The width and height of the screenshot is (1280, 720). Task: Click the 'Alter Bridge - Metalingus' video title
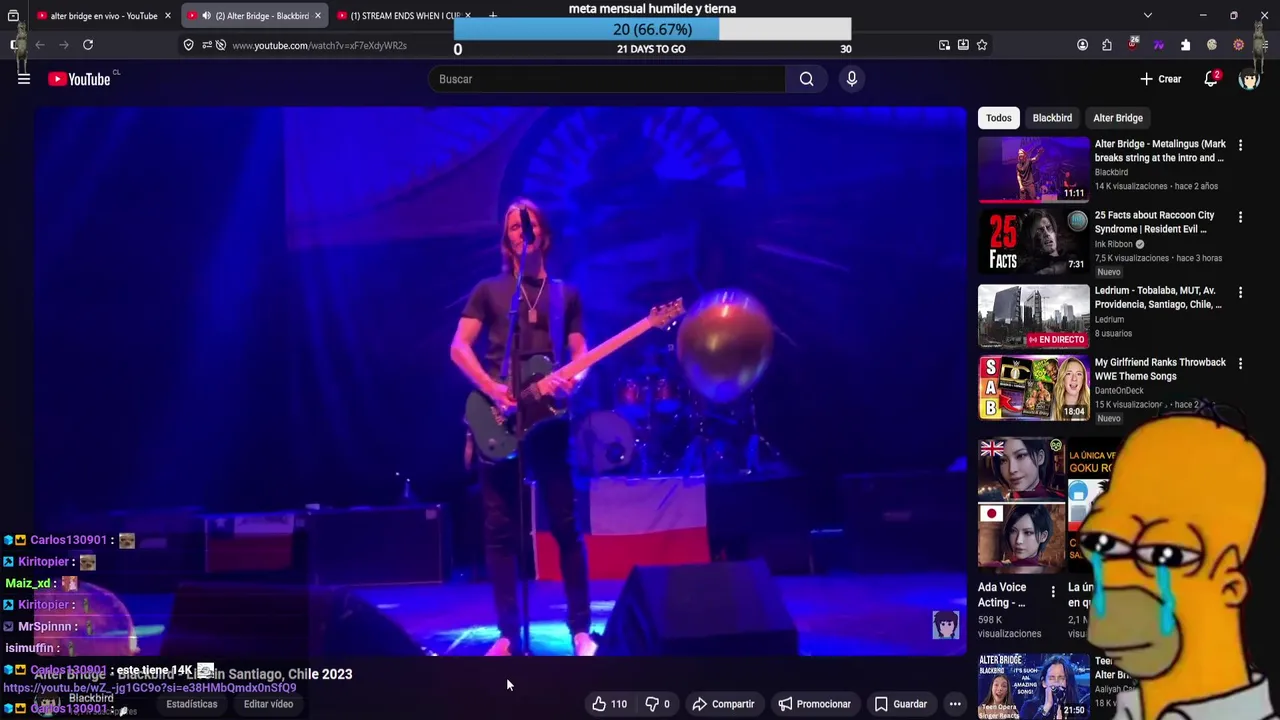[x=1160, y=151]
